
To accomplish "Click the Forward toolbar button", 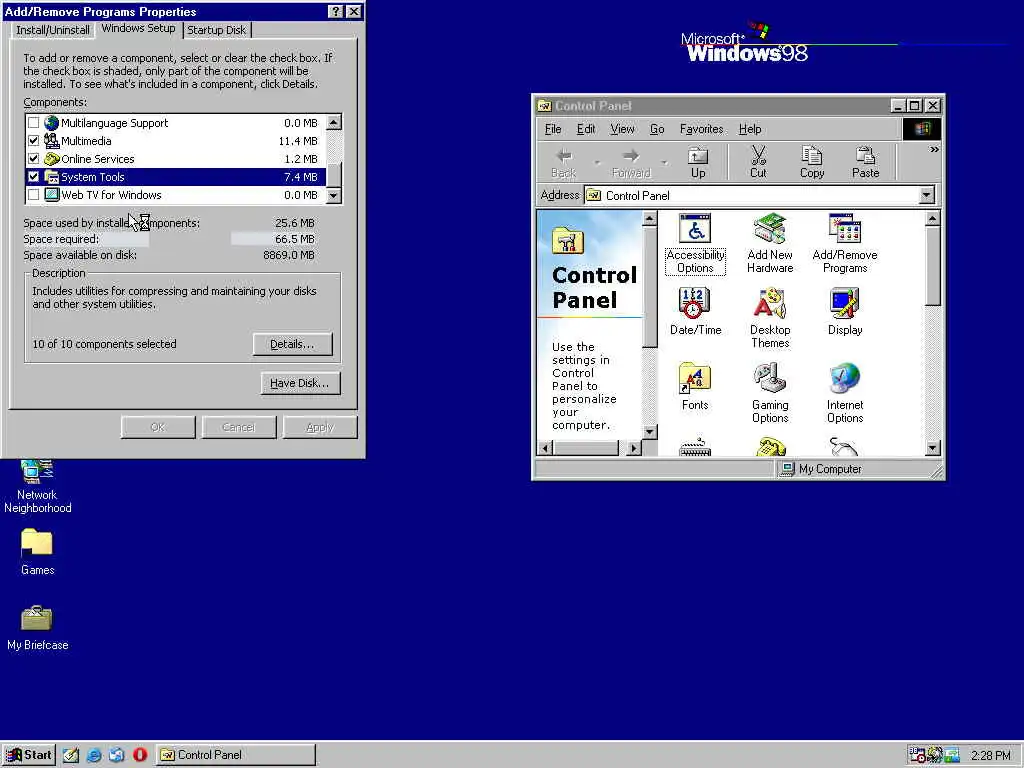I will (x=632, y=163).
